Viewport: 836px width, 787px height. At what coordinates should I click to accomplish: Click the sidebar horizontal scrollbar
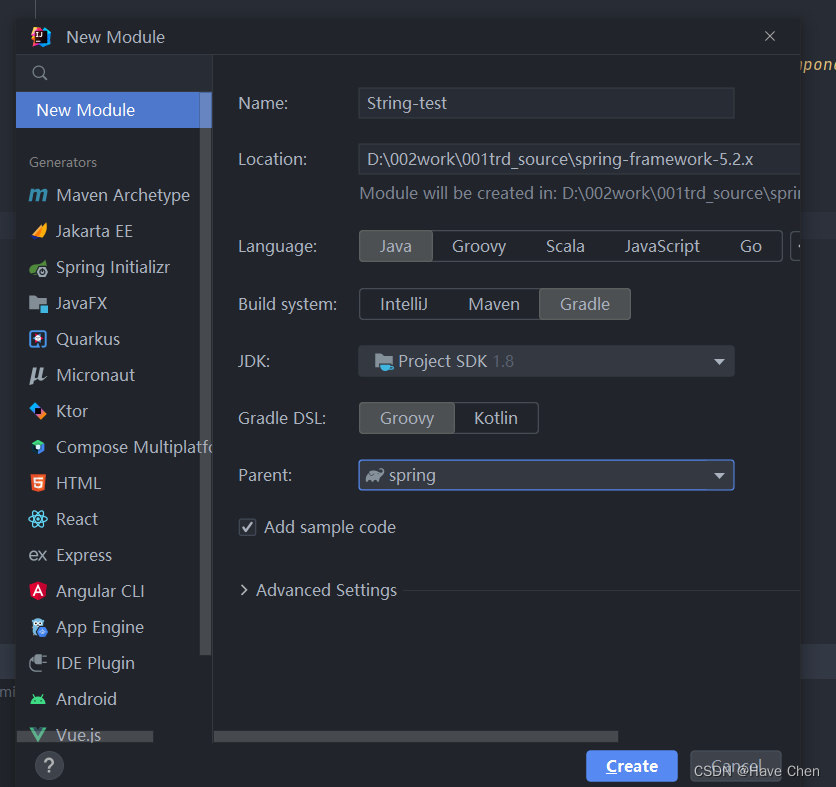click(x=85, y=736)
